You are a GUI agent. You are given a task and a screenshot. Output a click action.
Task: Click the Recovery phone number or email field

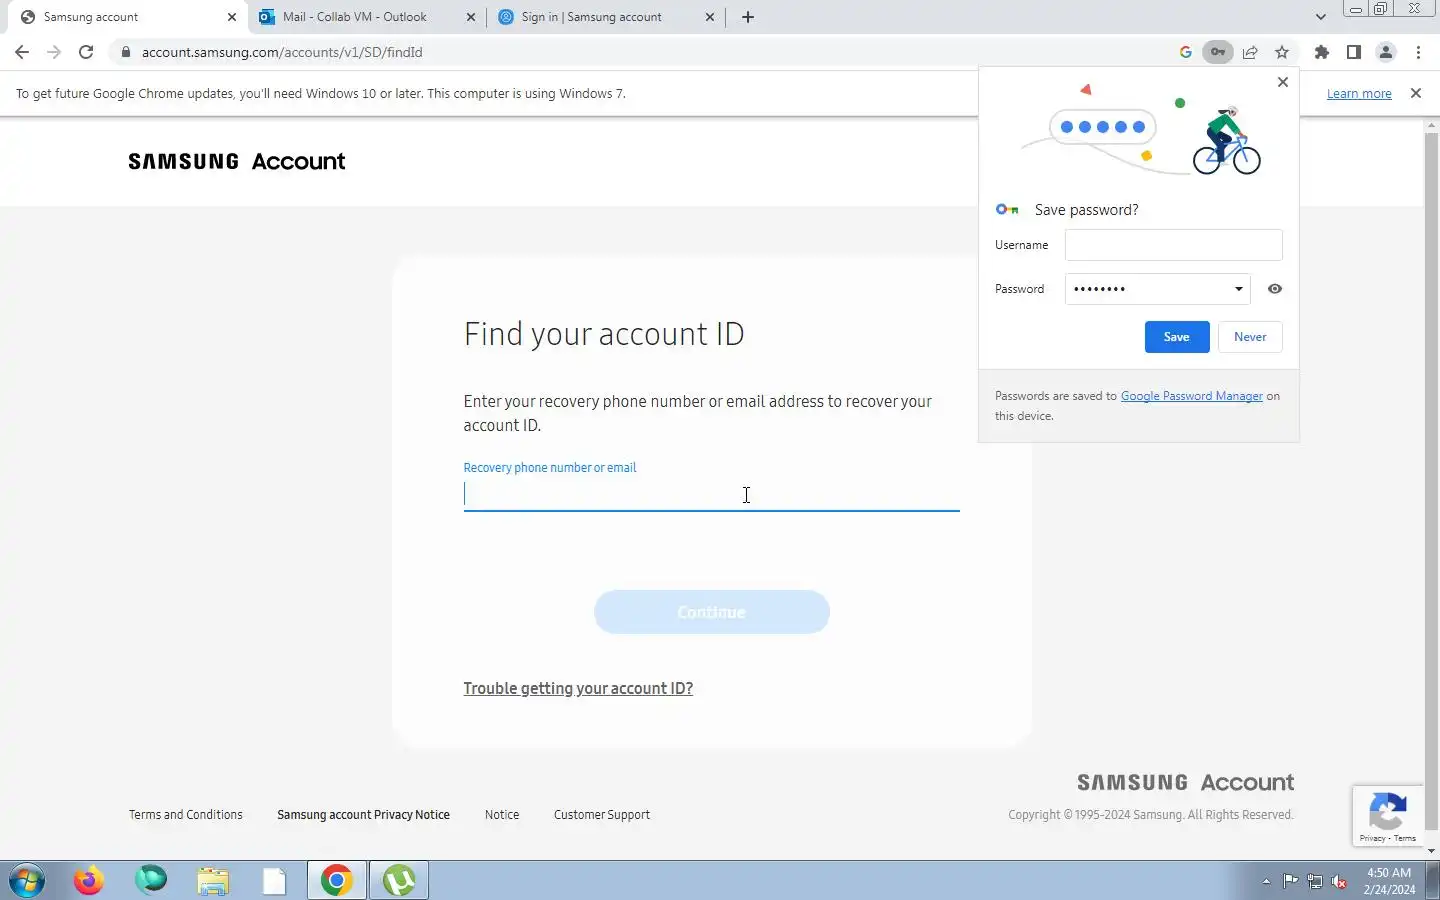tap(711, 495)
